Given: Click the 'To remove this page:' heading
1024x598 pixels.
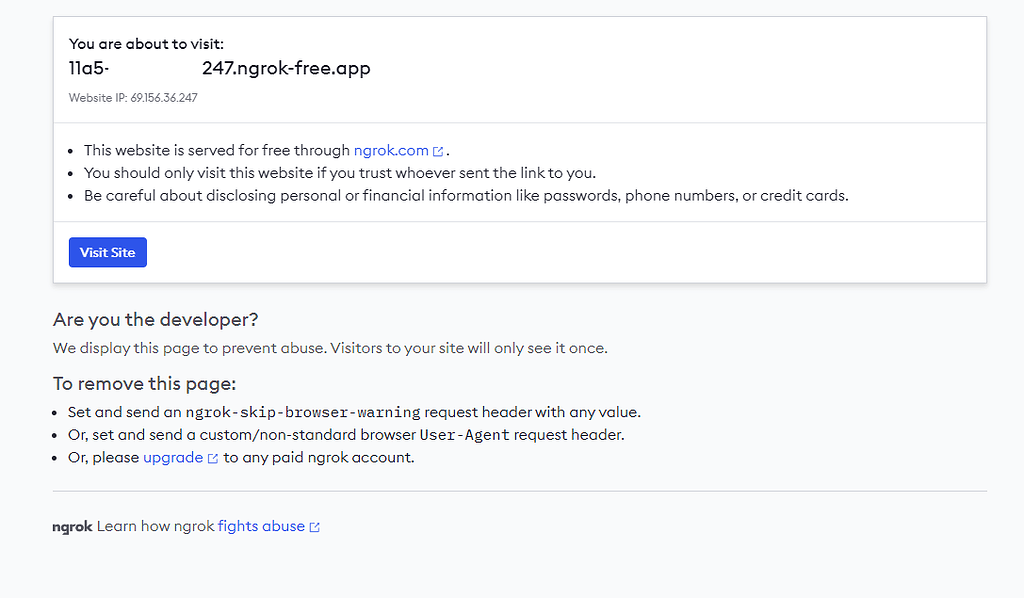Looking at the screenshot, I should 144,384.
